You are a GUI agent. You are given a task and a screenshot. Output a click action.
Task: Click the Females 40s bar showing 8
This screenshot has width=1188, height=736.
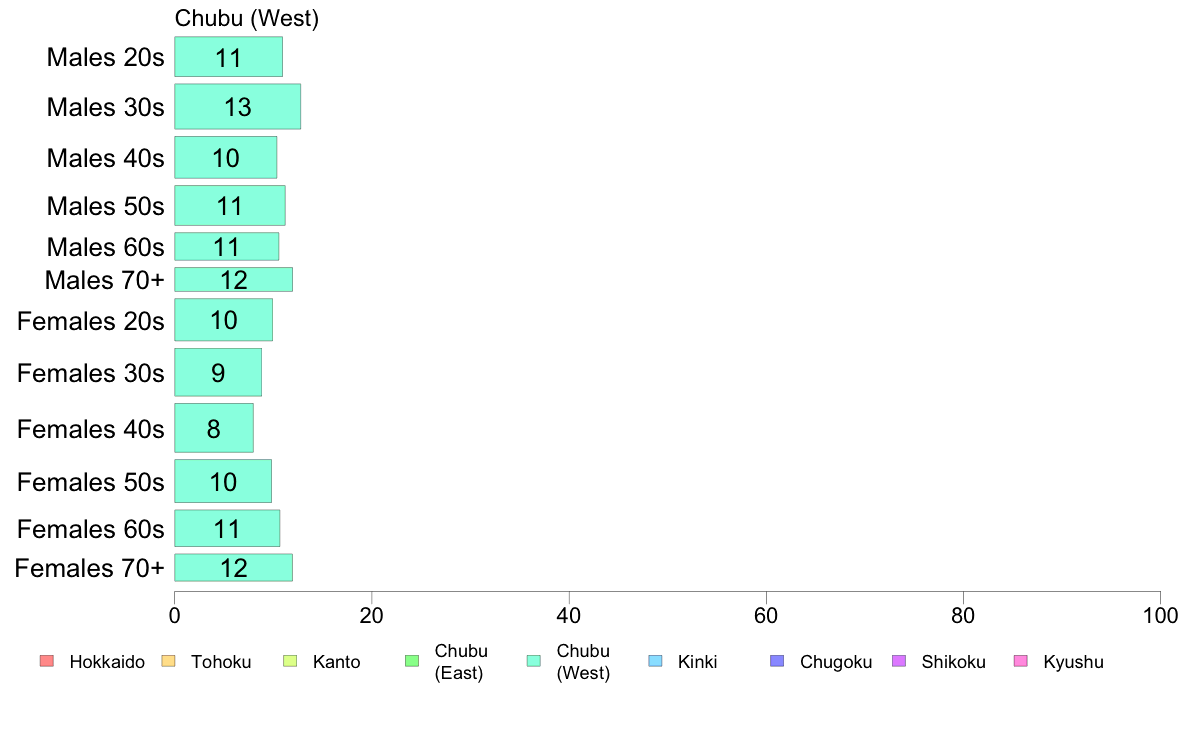coord(214,428)
